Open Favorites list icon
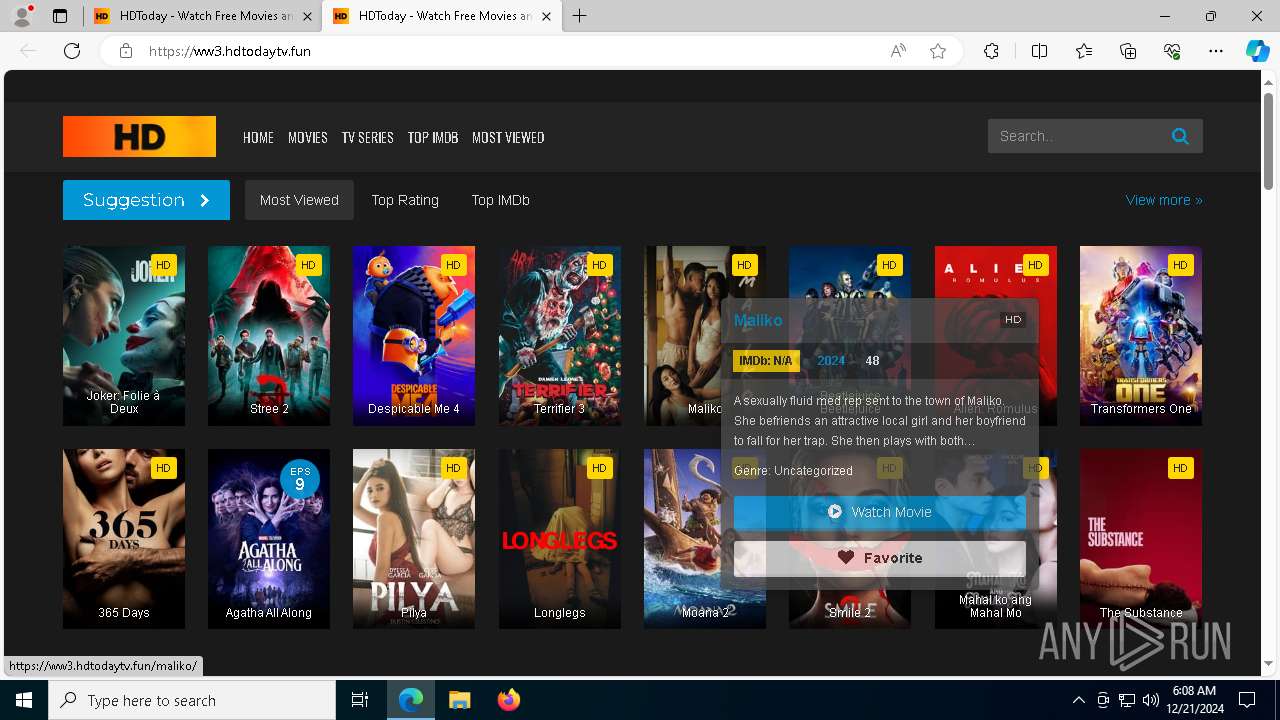The image size is (1280, 720). click(1084, 51)
